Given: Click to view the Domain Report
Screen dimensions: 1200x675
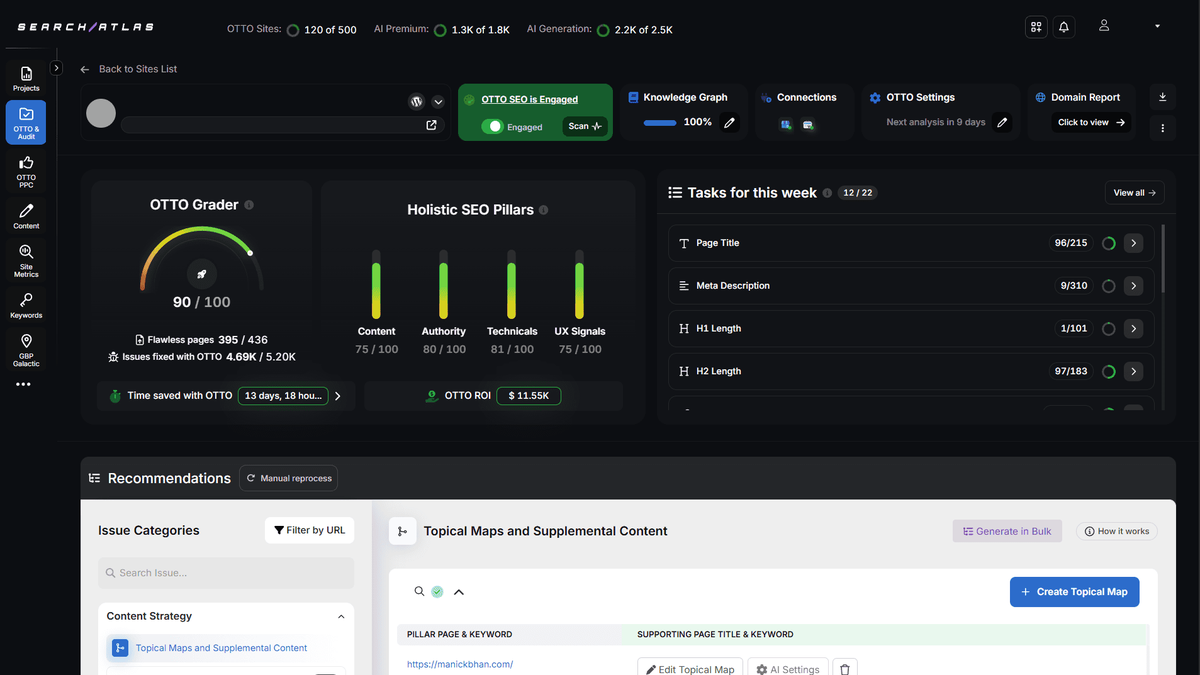Looking at the screenshot, I should point(1091,123).
